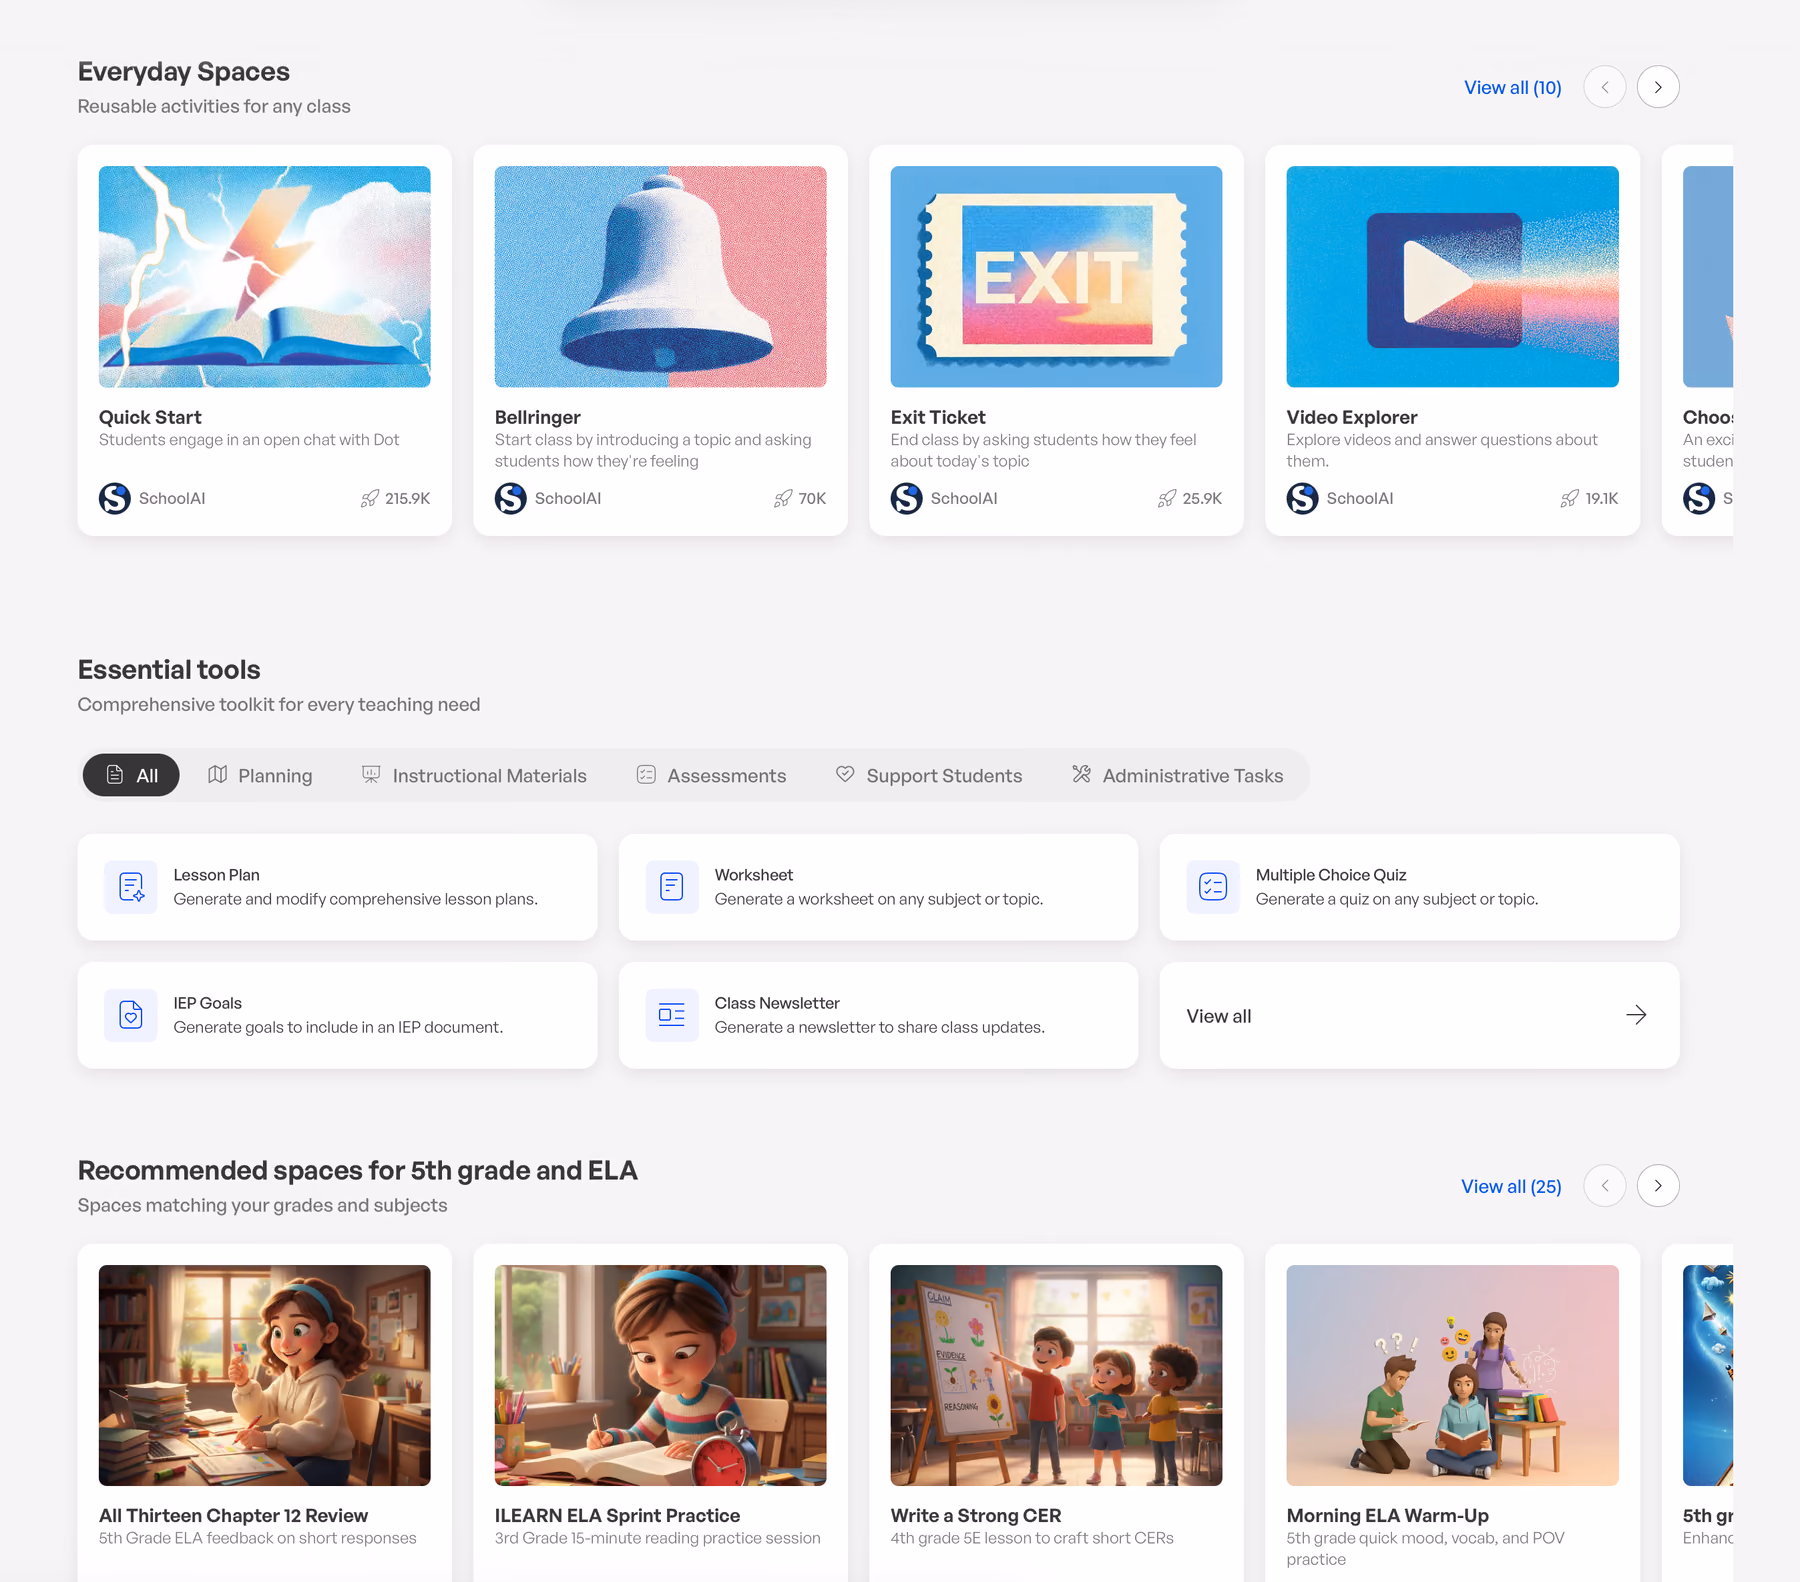Click the rocket launch icon beside 70K
Screen dimensions: 1800x1582
(783, 498)
